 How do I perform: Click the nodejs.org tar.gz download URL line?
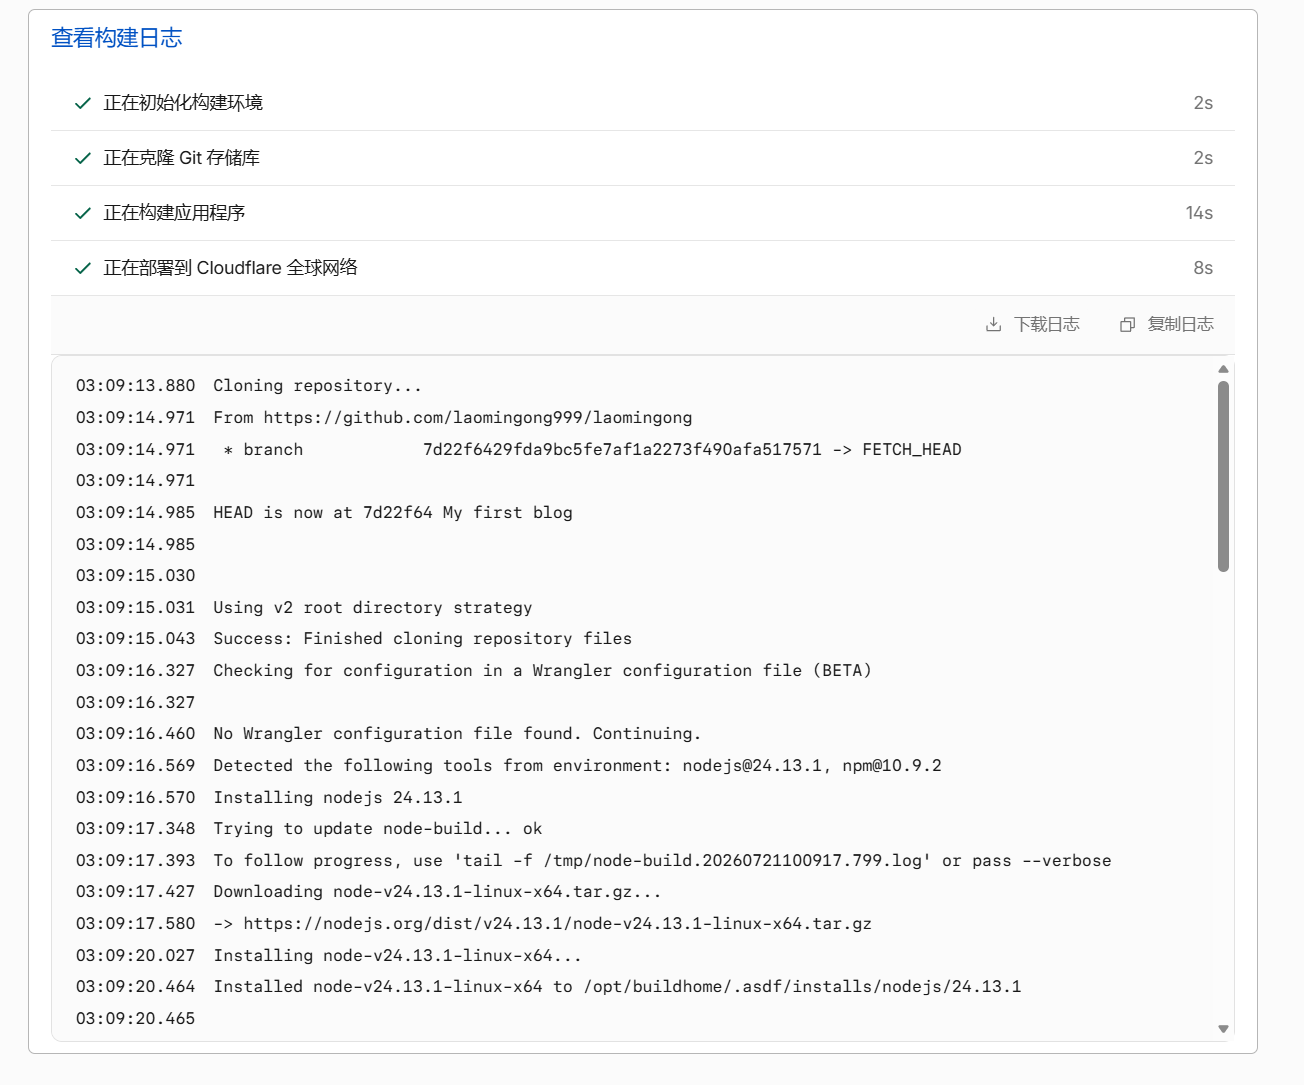tap(542, 923)
